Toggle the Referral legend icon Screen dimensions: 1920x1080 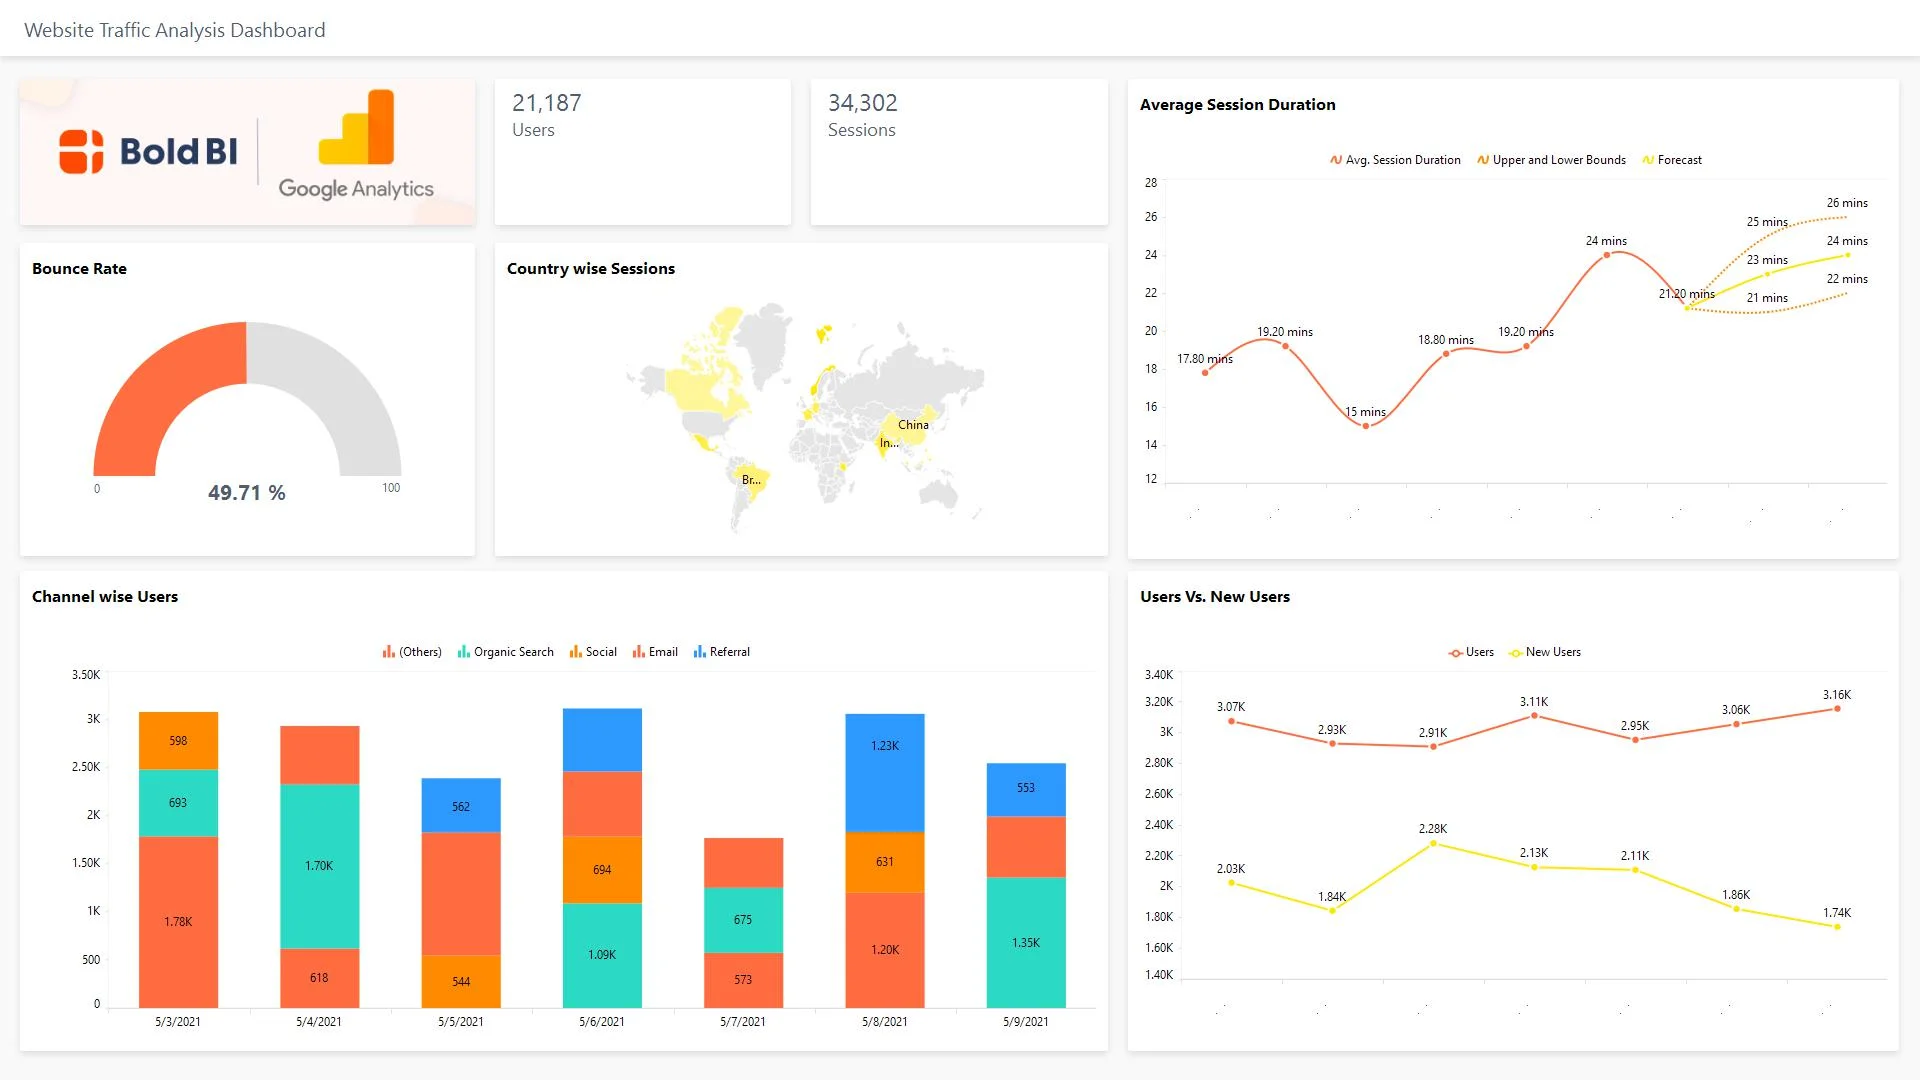(x=699, y=652)
